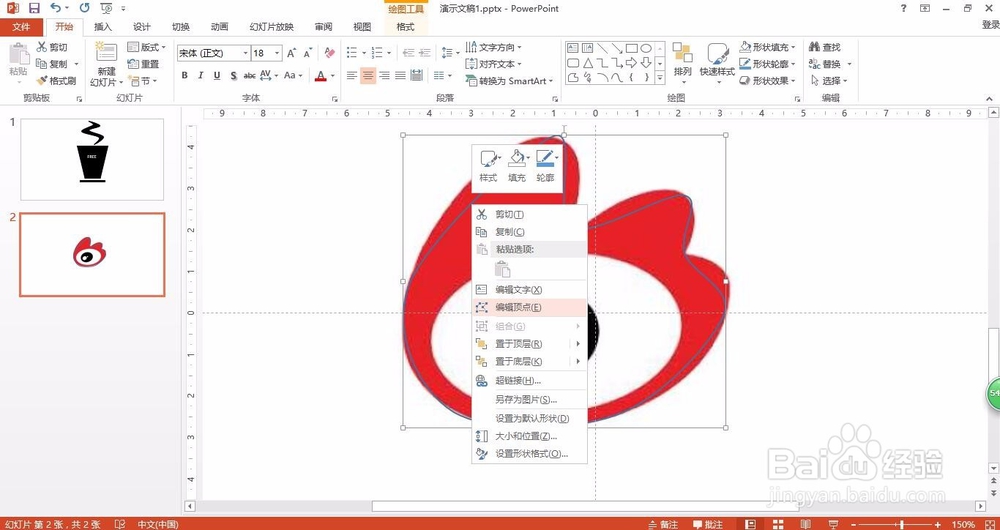Screen dimensions: 1000x530
Task: Click the horizontal scrollbar under the slide
Action: coord(585,506)
